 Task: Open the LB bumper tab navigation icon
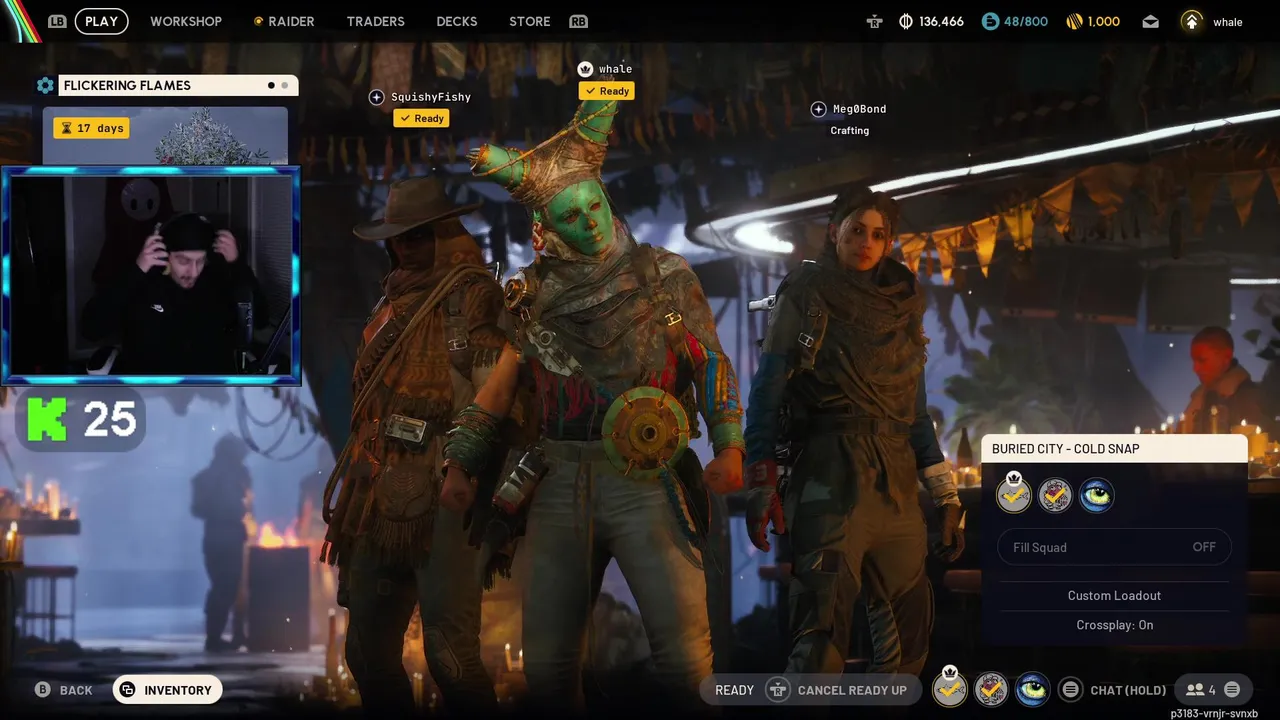coord(57,21)
